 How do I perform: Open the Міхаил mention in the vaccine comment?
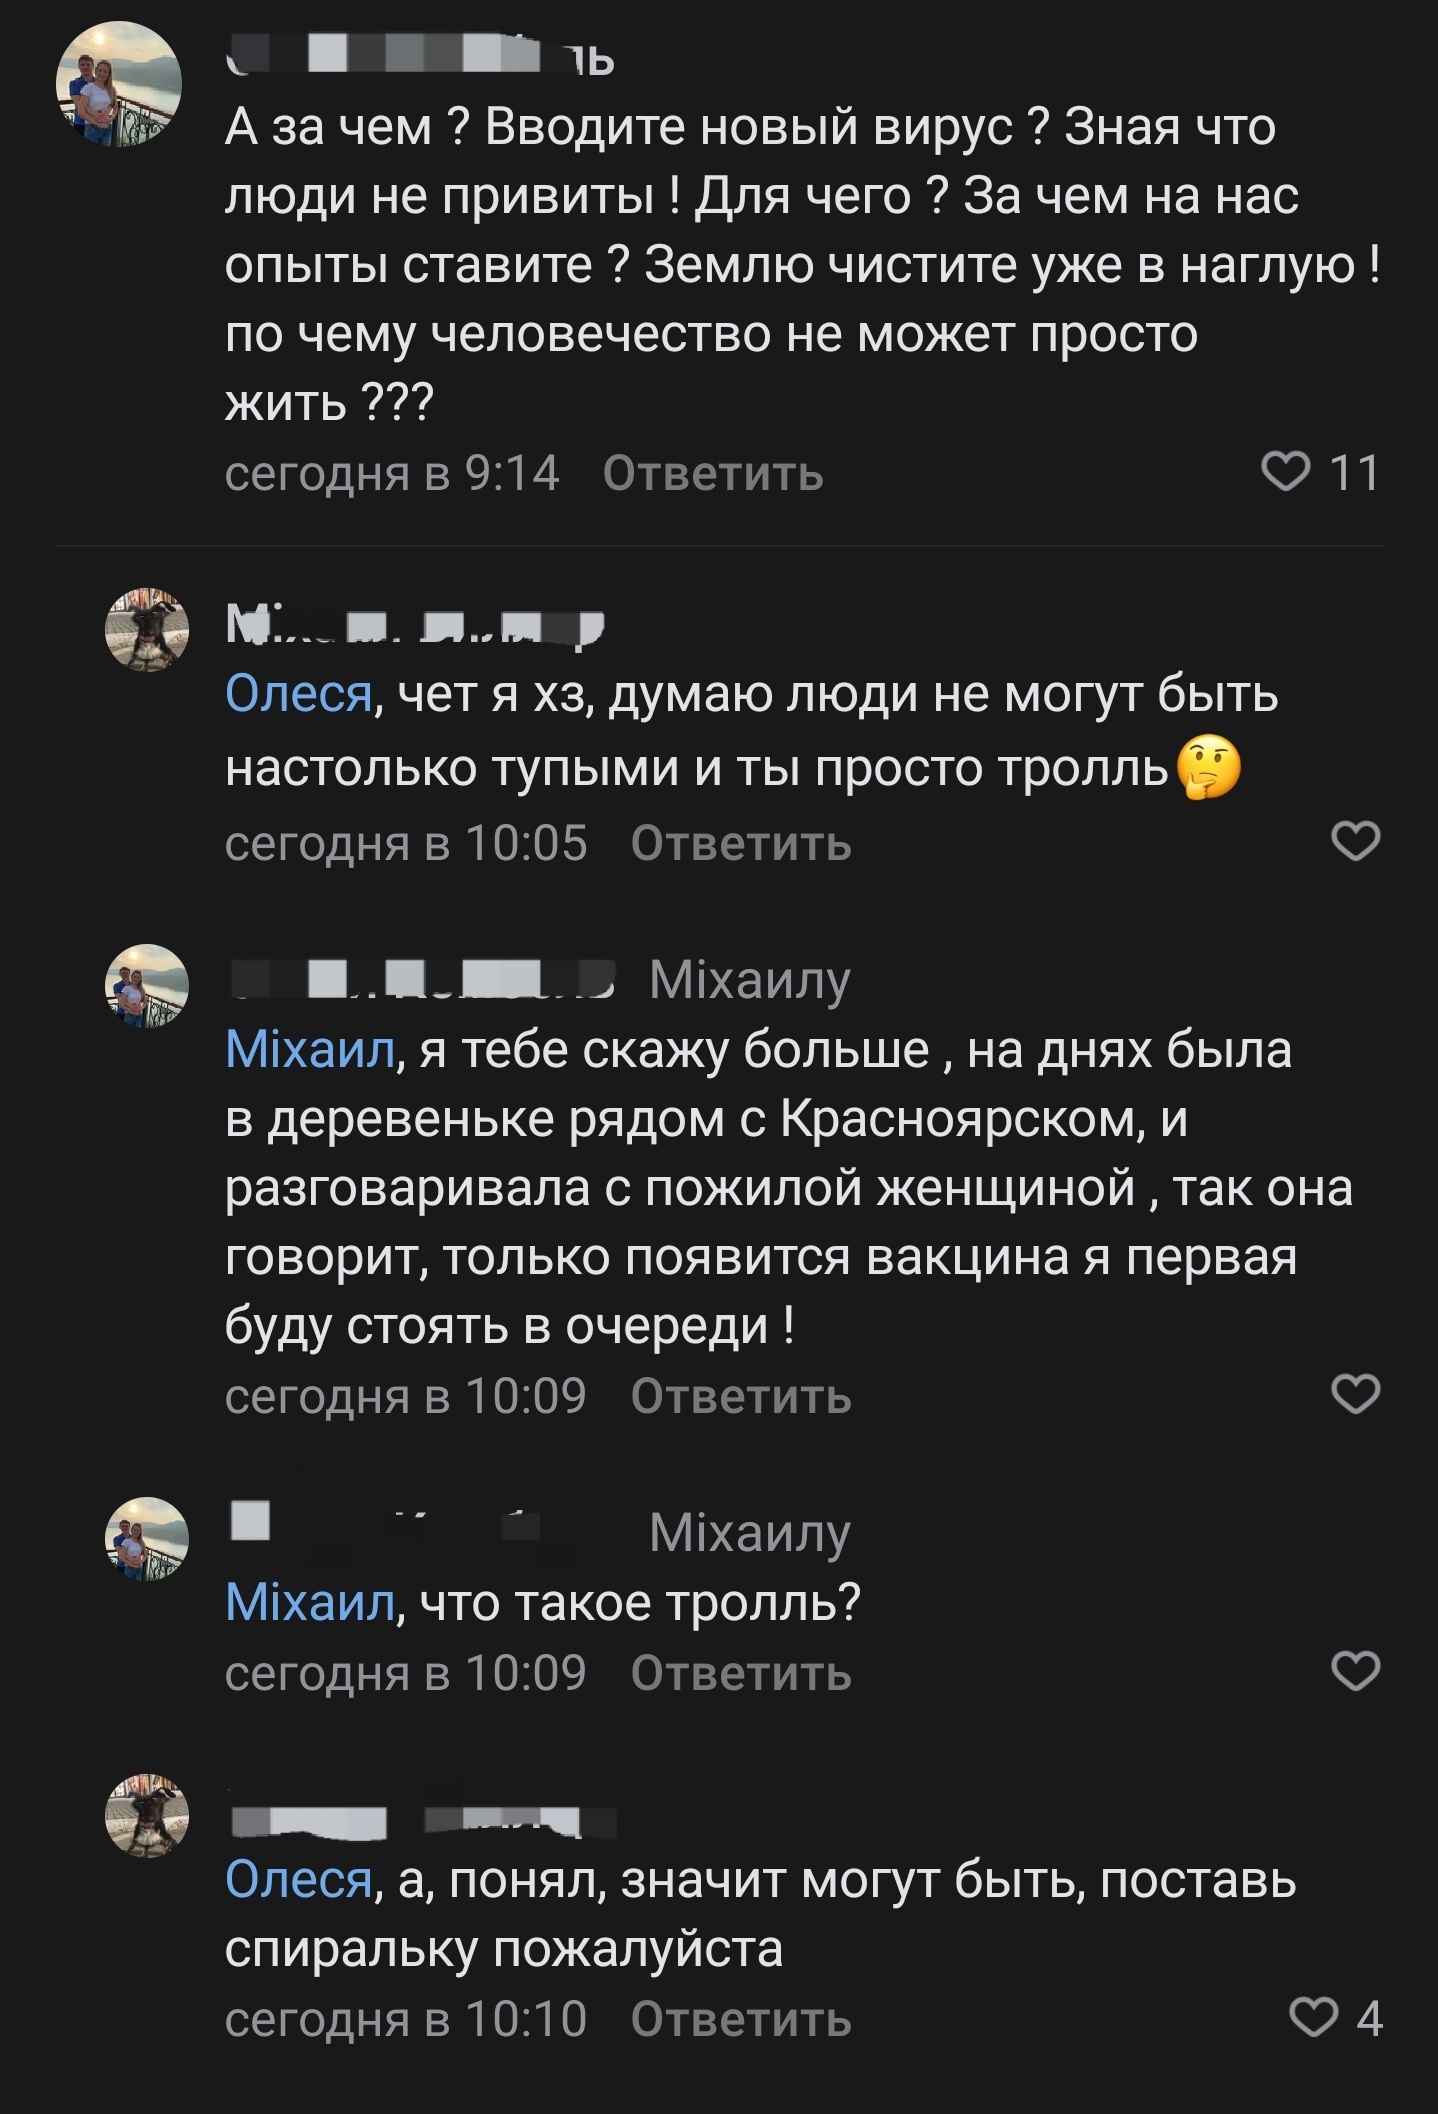click(310, 1050)
